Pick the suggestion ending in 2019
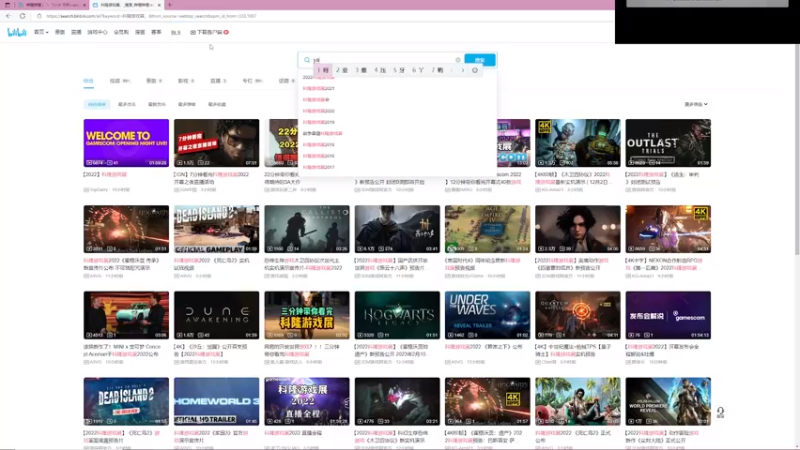The height and width of the screenshot is (450, 800). point(319,122)
